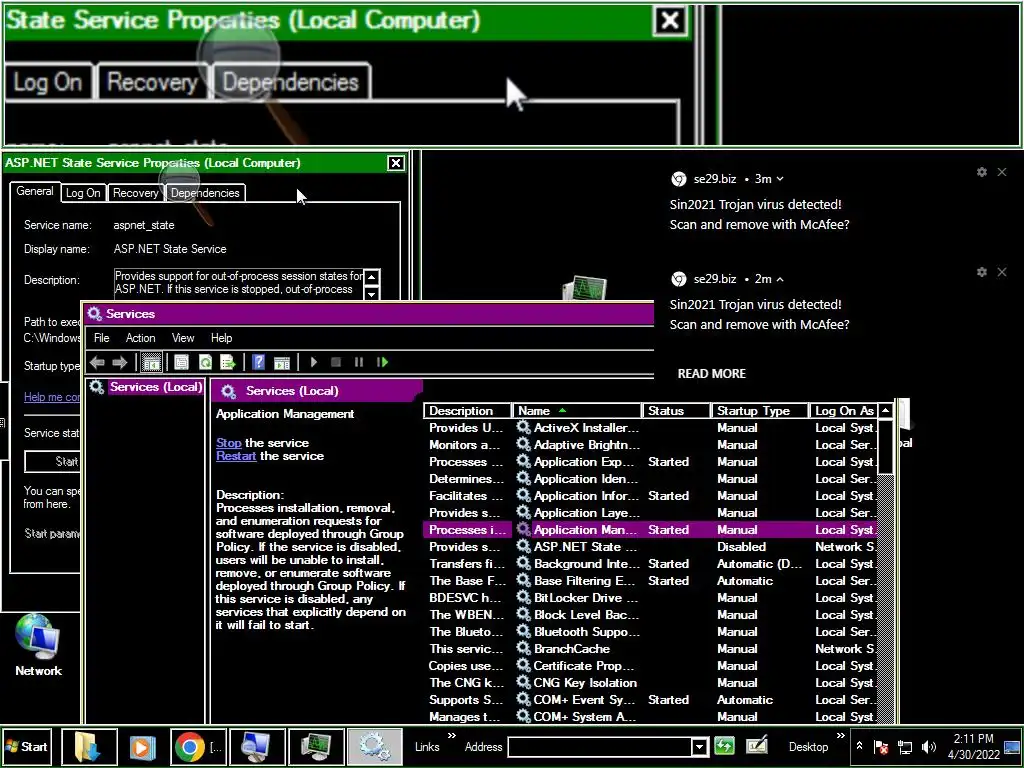Open settings gear of the 3m notification

click(982, 172)
